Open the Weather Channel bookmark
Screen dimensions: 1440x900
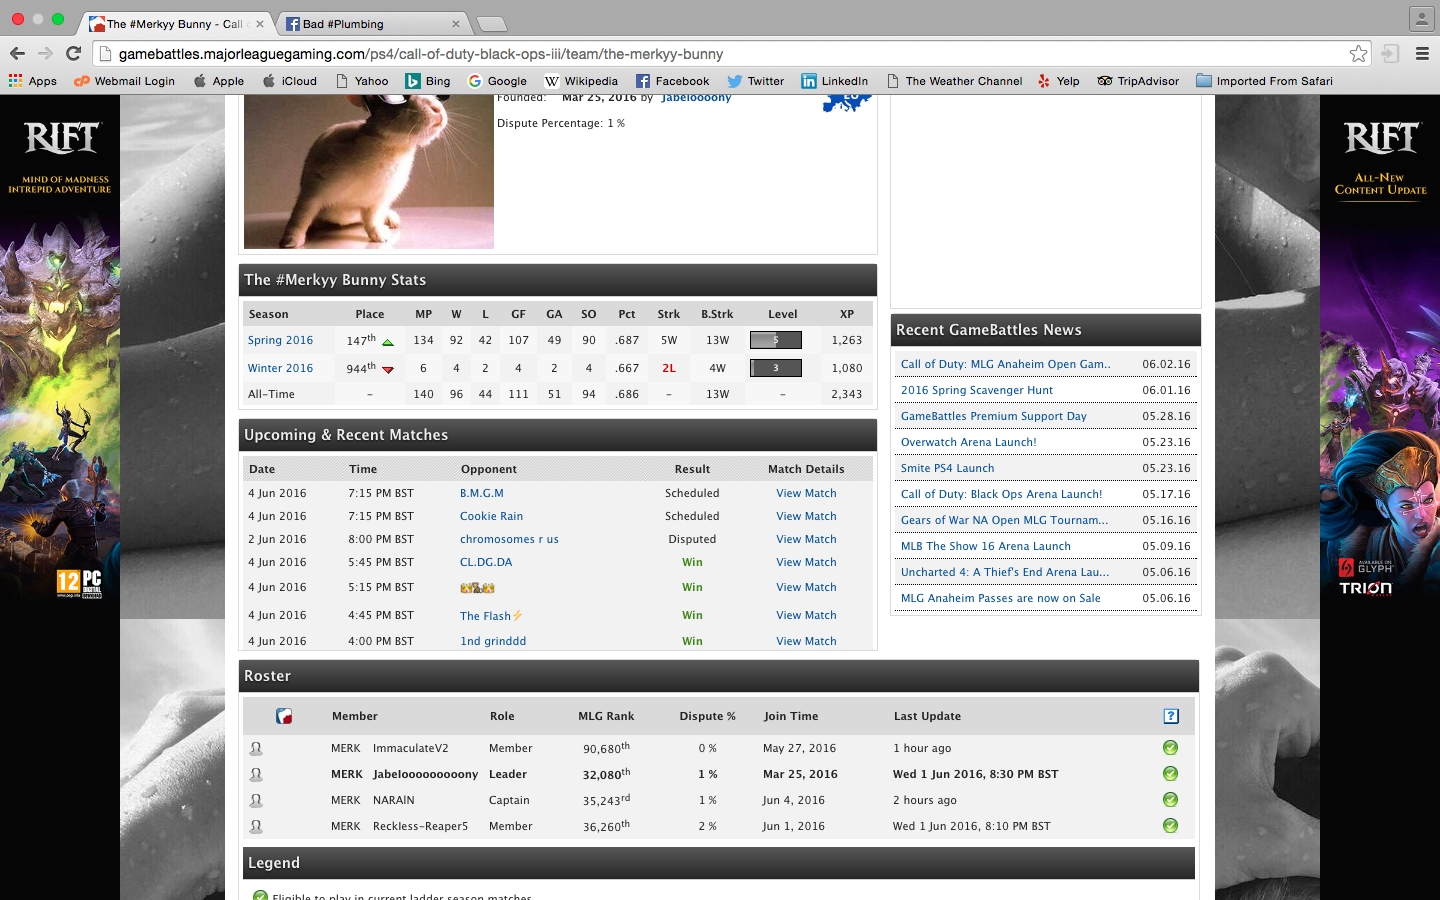954,81
